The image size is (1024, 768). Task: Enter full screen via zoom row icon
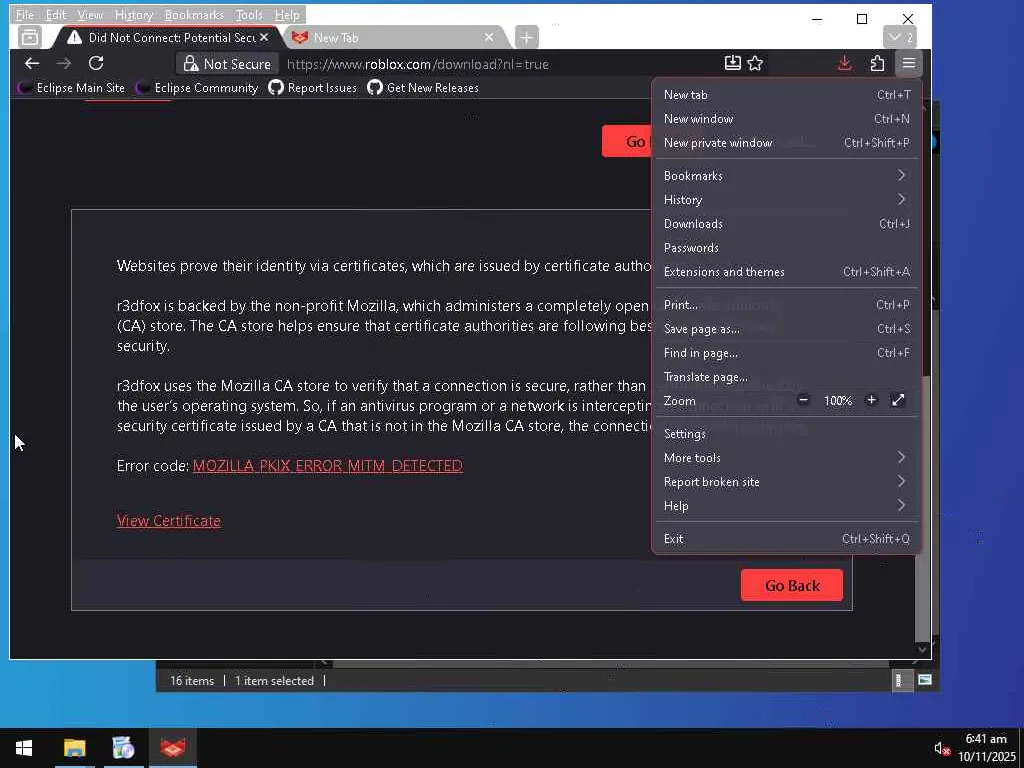tap(899, 400)
